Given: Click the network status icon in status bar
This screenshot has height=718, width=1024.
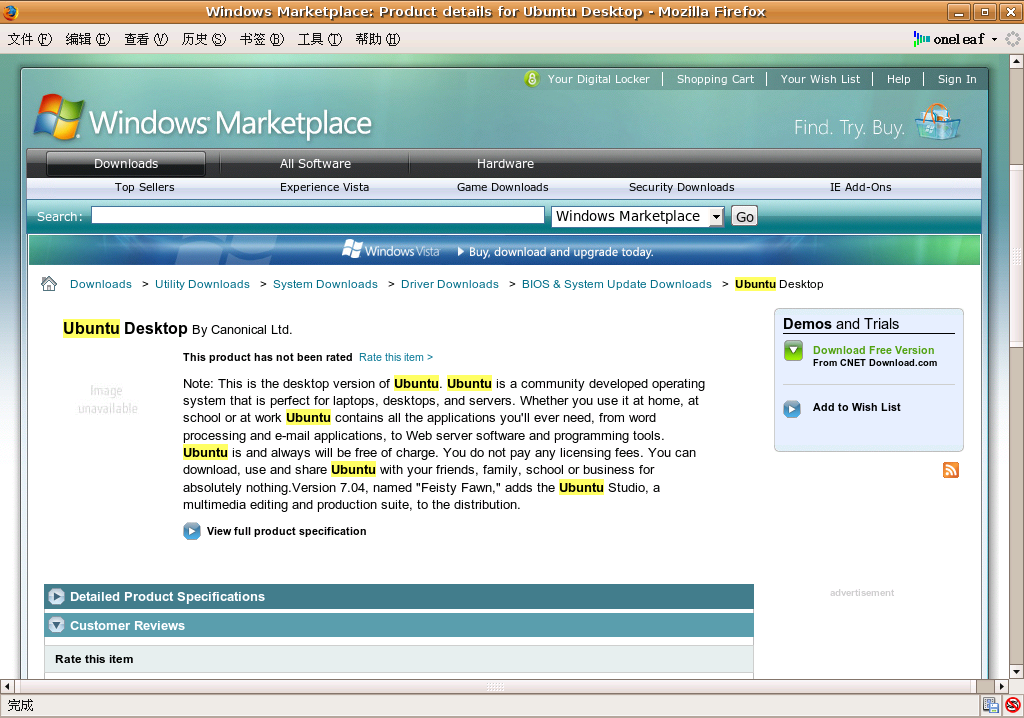Looking at the screenshot, I should (x=991, y=705).
